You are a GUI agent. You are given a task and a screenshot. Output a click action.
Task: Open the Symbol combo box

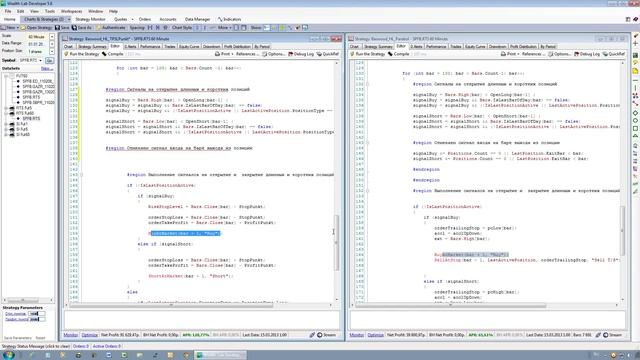pyautogui.click(x=31, y=60)
